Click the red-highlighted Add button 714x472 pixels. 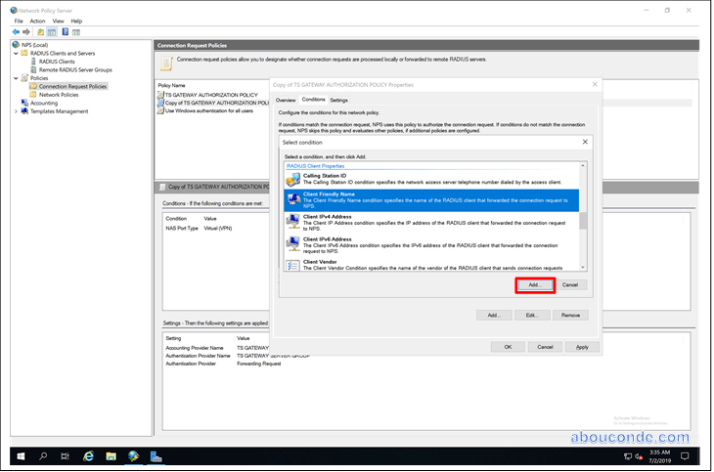[x=534, y=285]
